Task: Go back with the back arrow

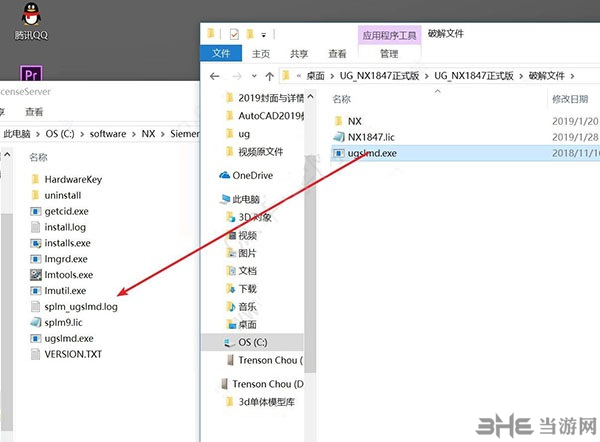Action: [215, 76]
